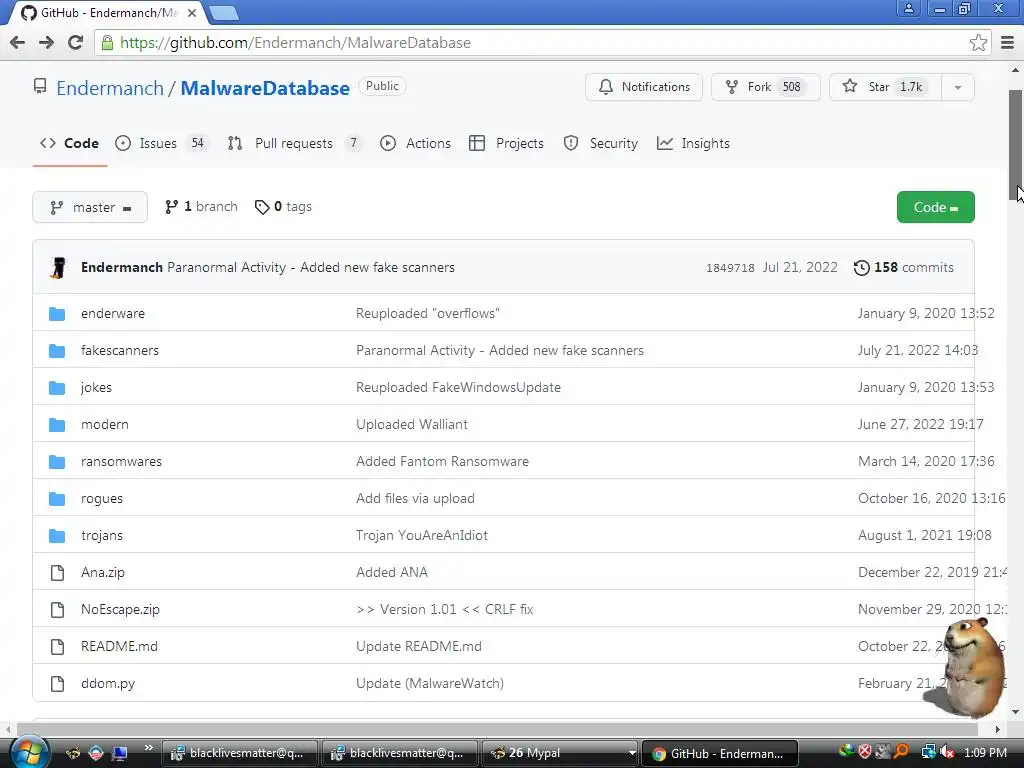Click the 1:09 PM system clock
Viewport: 1024px width, 768px height.
(985, 753)
